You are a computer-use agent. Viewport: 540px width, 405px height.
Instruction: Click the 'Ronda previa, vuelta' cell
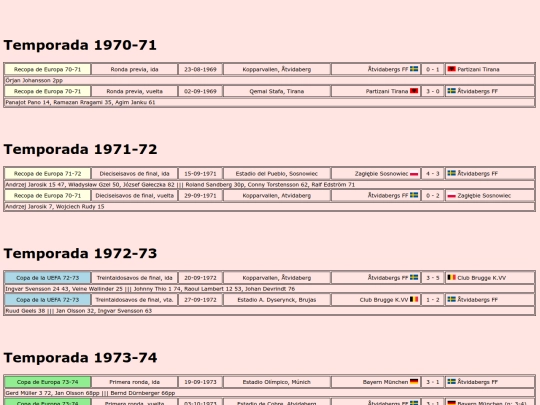[134, 91]
